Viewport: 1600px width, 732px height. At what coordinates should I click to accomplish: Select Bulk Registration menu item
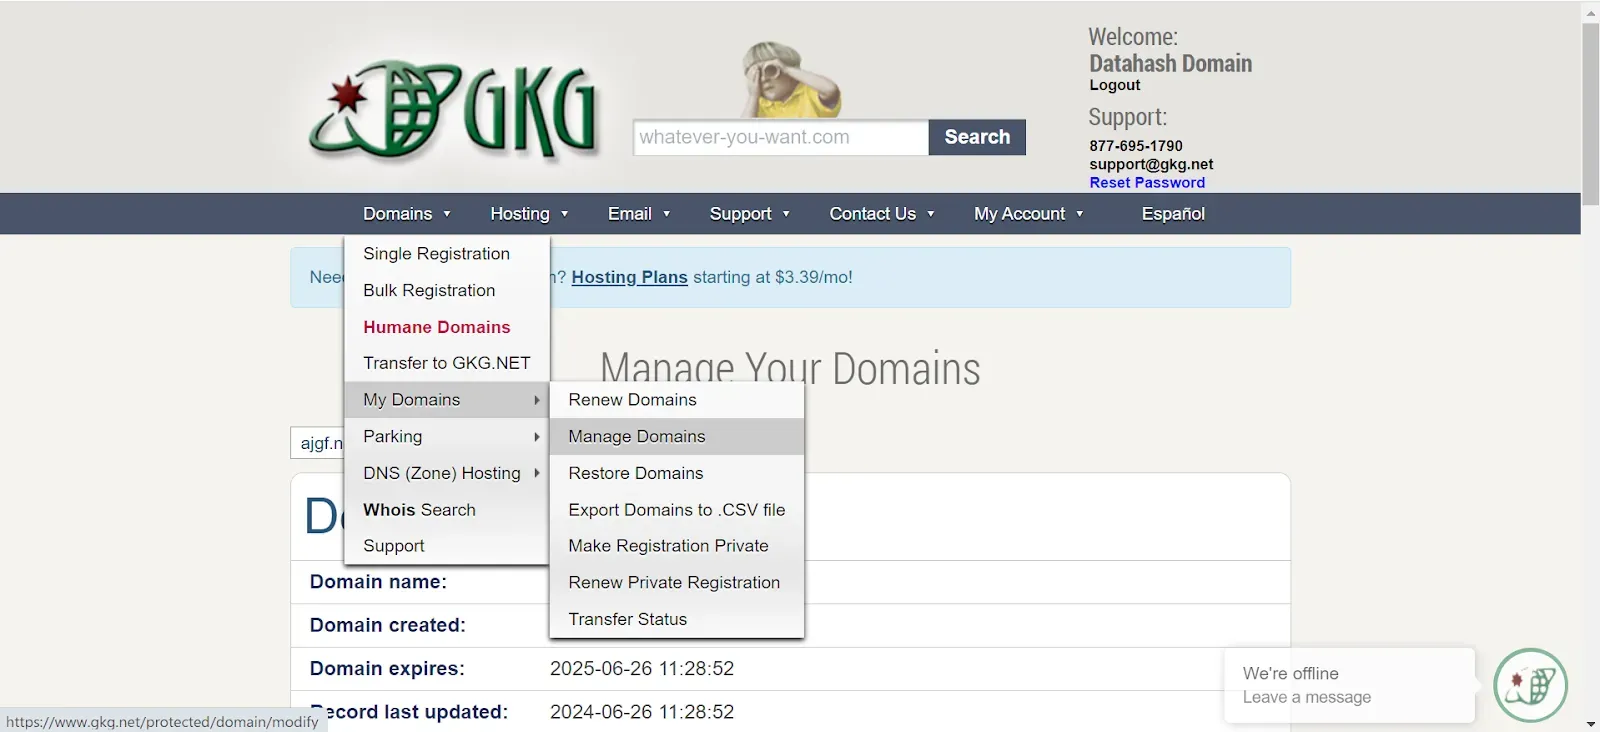point(447,290)
